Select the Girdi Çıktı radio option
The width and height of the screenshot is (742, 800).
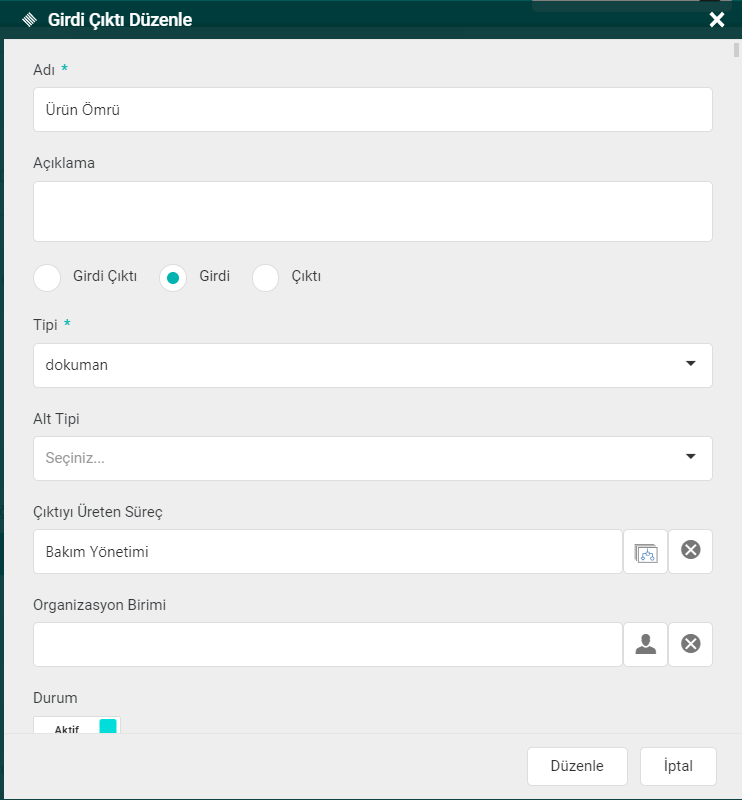point(47,277)
